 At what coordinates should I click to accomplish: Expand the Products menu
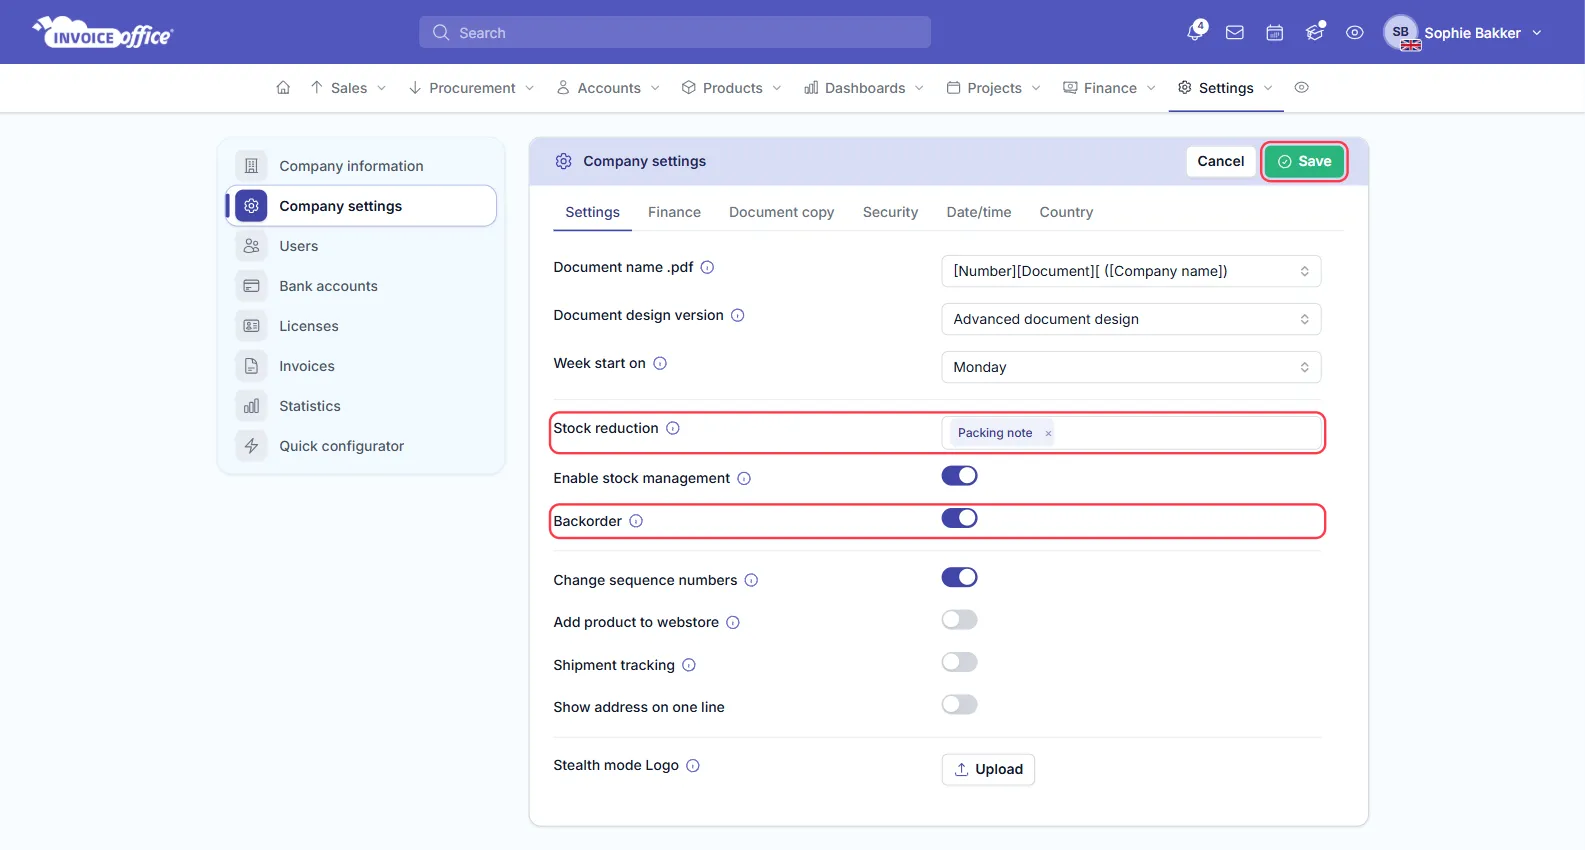(732, 88)
